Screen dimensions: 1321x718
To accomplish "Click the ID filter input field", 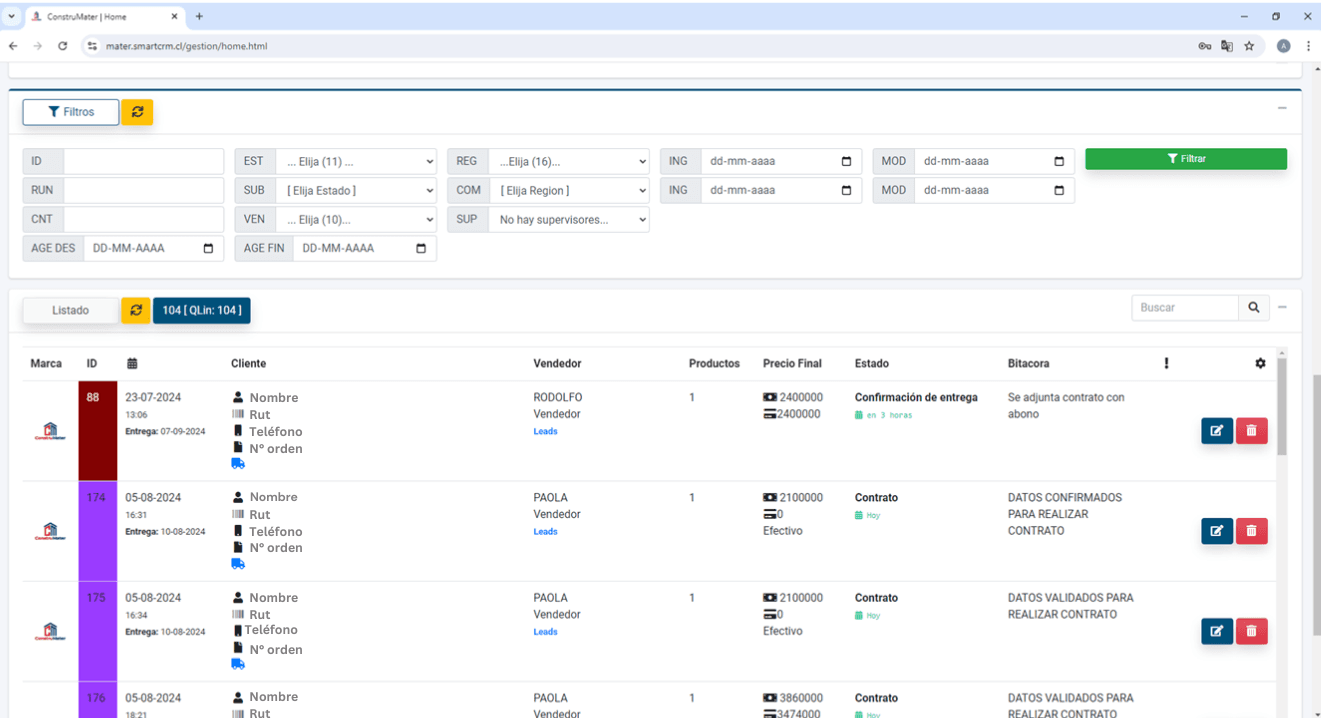I will (143, 161).
